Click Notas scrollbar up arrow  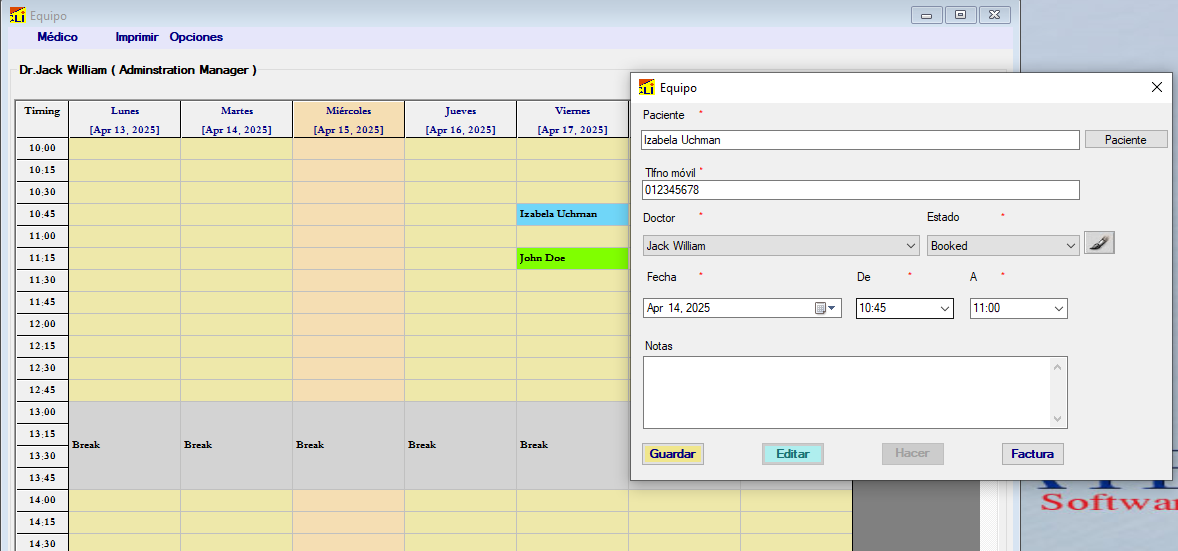1059,366
